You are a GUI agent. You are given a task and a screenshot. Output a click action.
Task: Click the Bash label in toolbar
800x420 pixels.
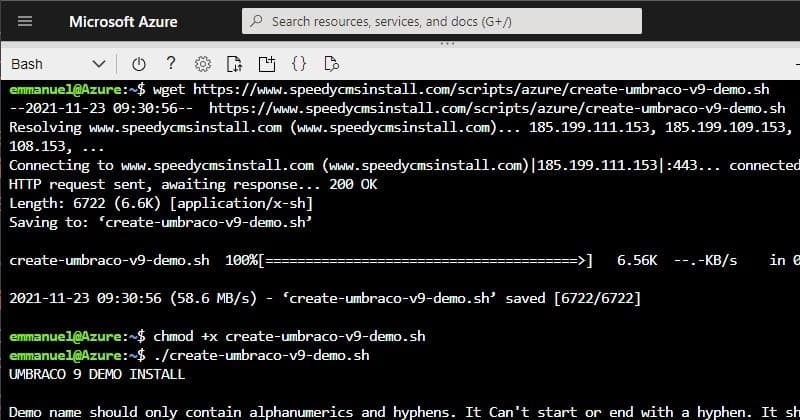27,64
